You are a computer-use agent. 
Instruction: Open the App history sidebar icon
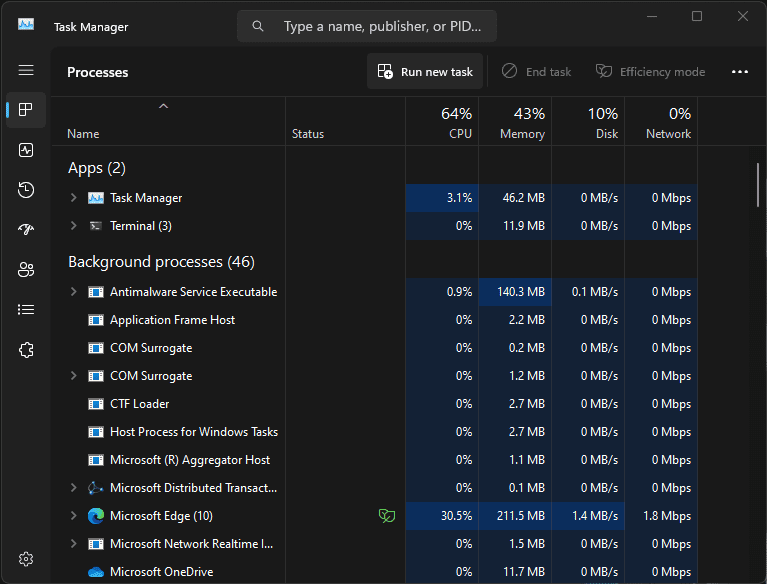pos(26,190)
